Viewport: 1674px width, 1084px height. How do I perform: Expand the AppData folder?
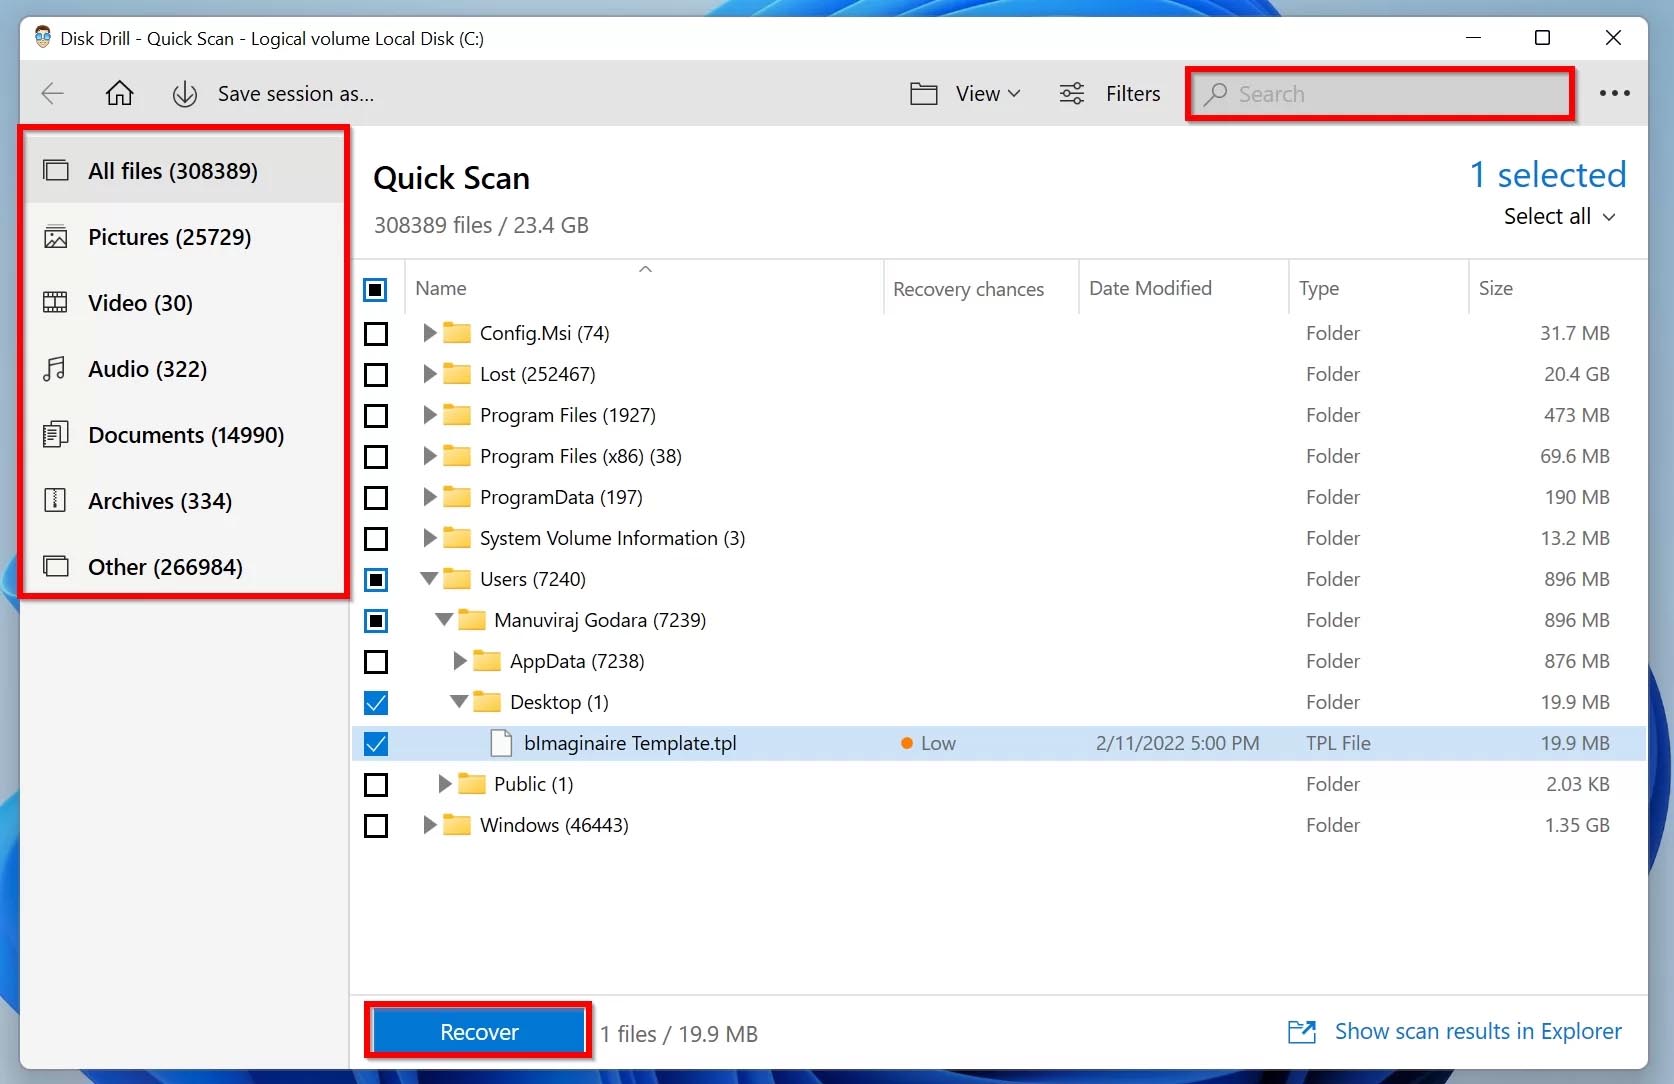coord(459,661)
